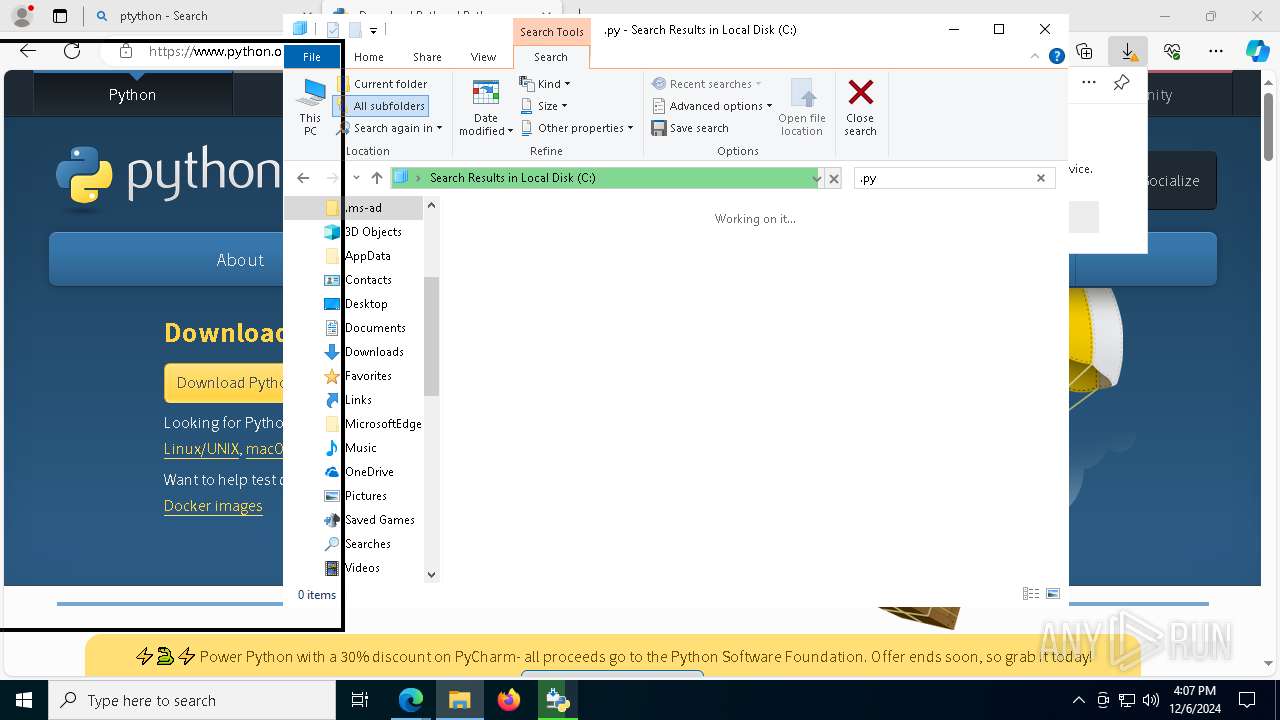Click About in python.org menu
The image size is (1280, 720).
pyautogui.click(x=240, y=260)
